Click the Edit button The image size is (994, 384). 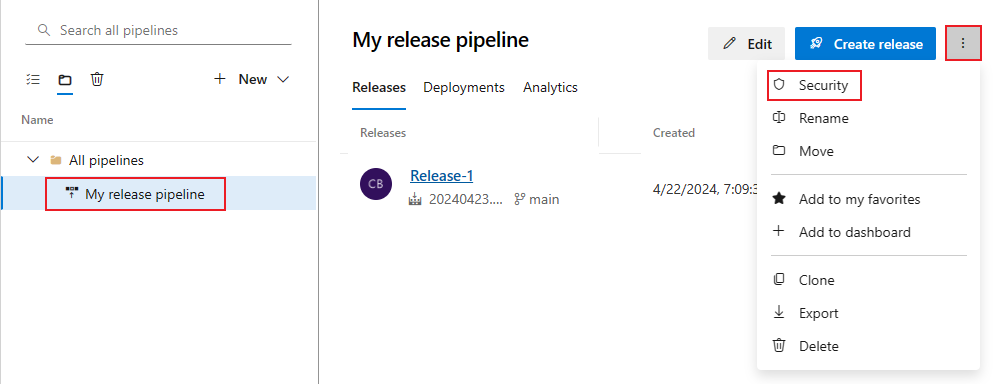(746, 44)
